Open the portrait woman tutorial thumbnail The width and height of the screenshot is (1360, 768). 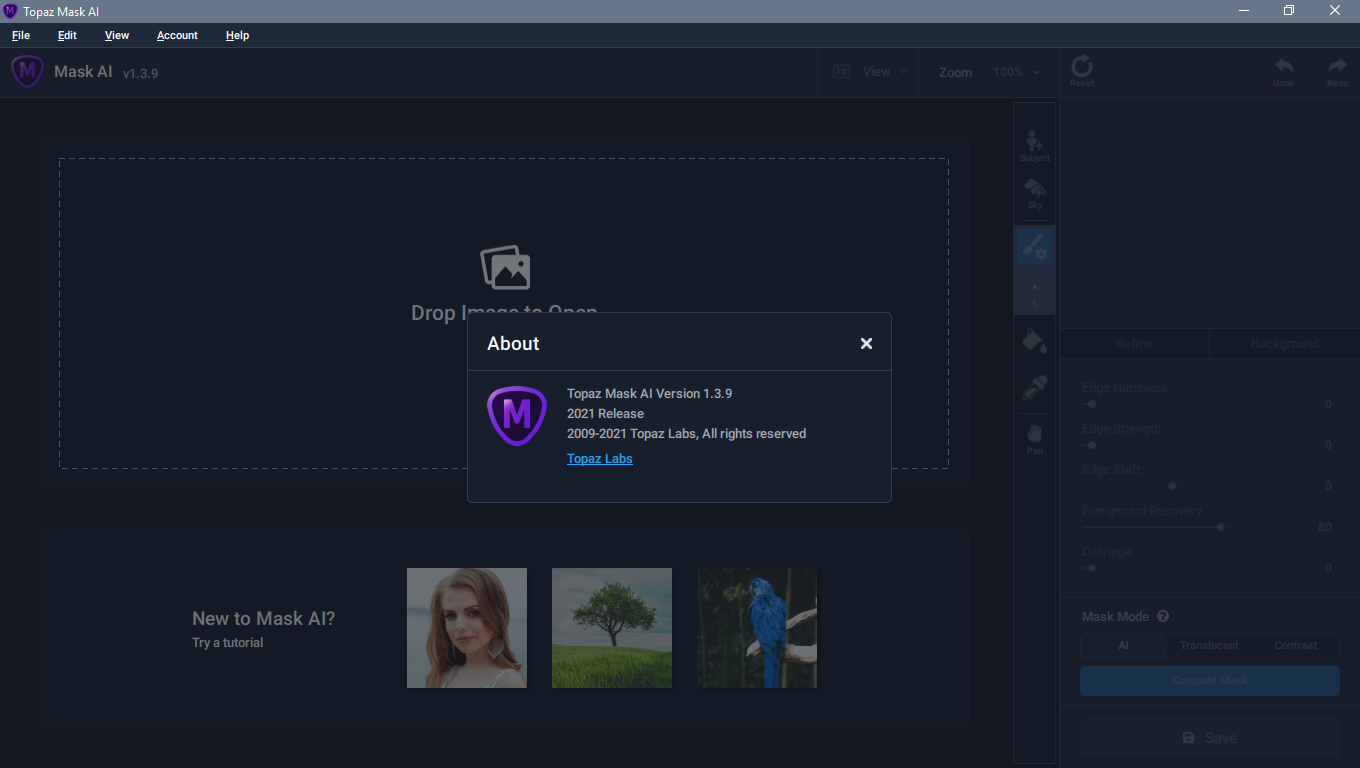(x=467, y=628)
